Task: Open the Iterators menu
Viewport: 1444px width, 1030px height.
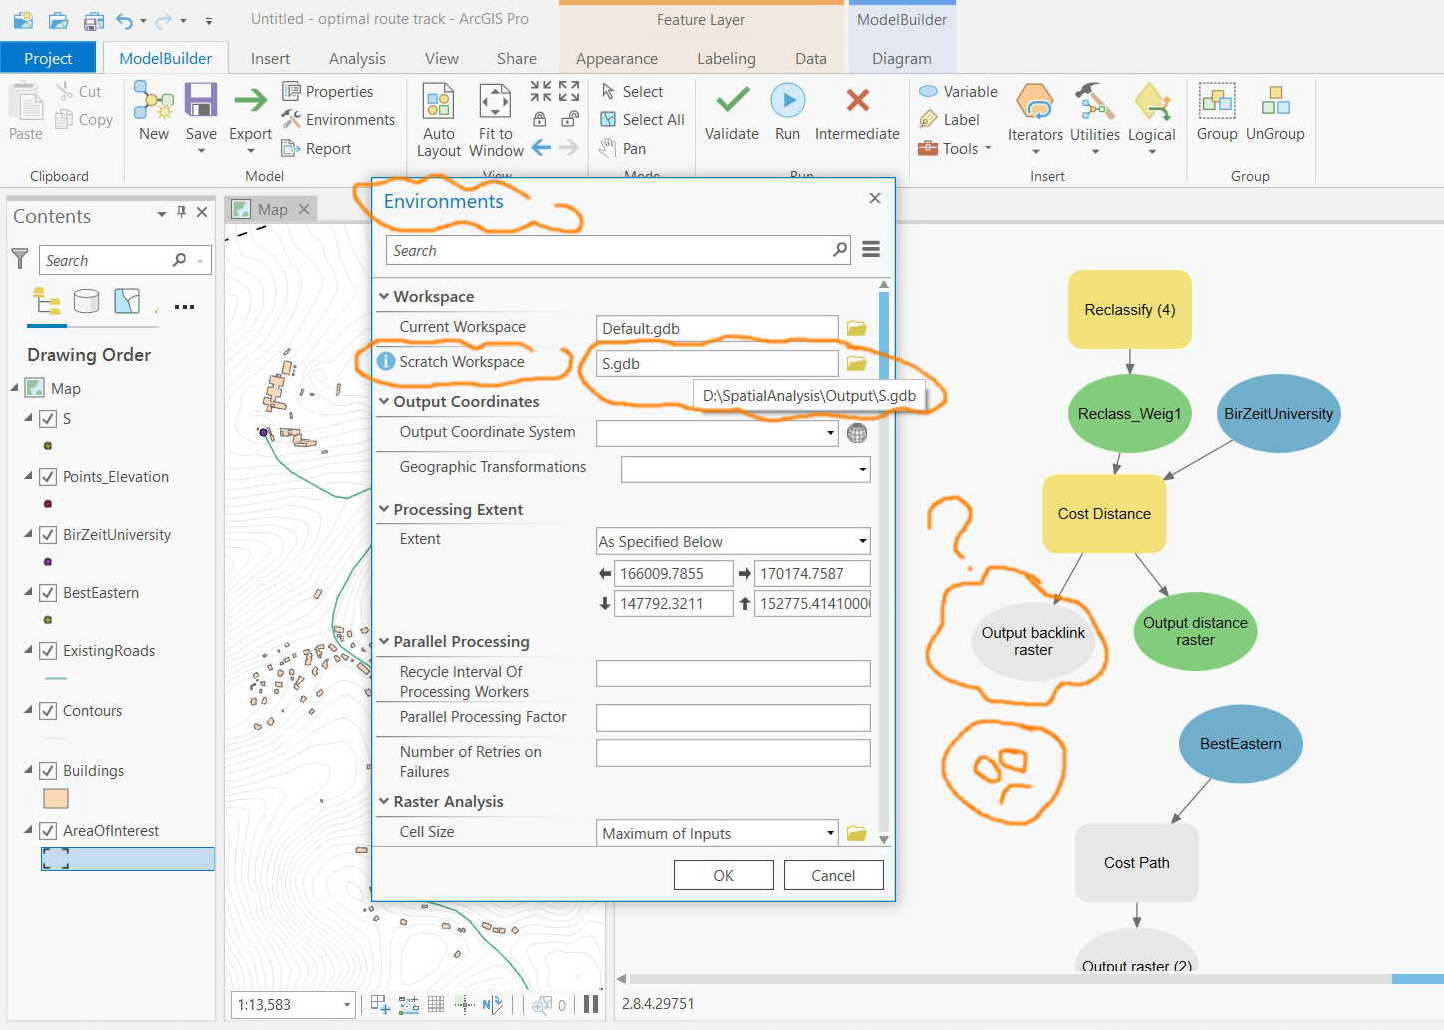Action: [1035, 118]
